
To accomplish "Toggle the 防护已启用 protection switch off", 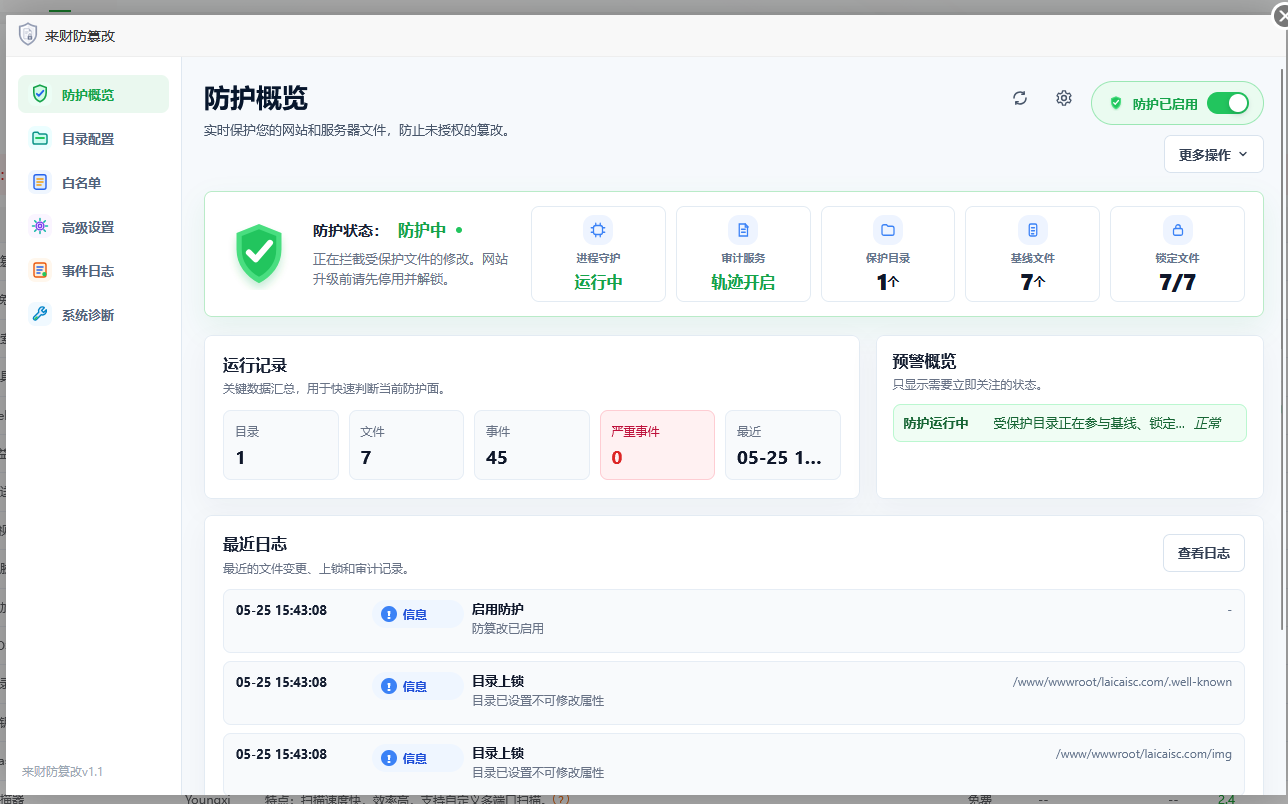I will point(1228,103).
